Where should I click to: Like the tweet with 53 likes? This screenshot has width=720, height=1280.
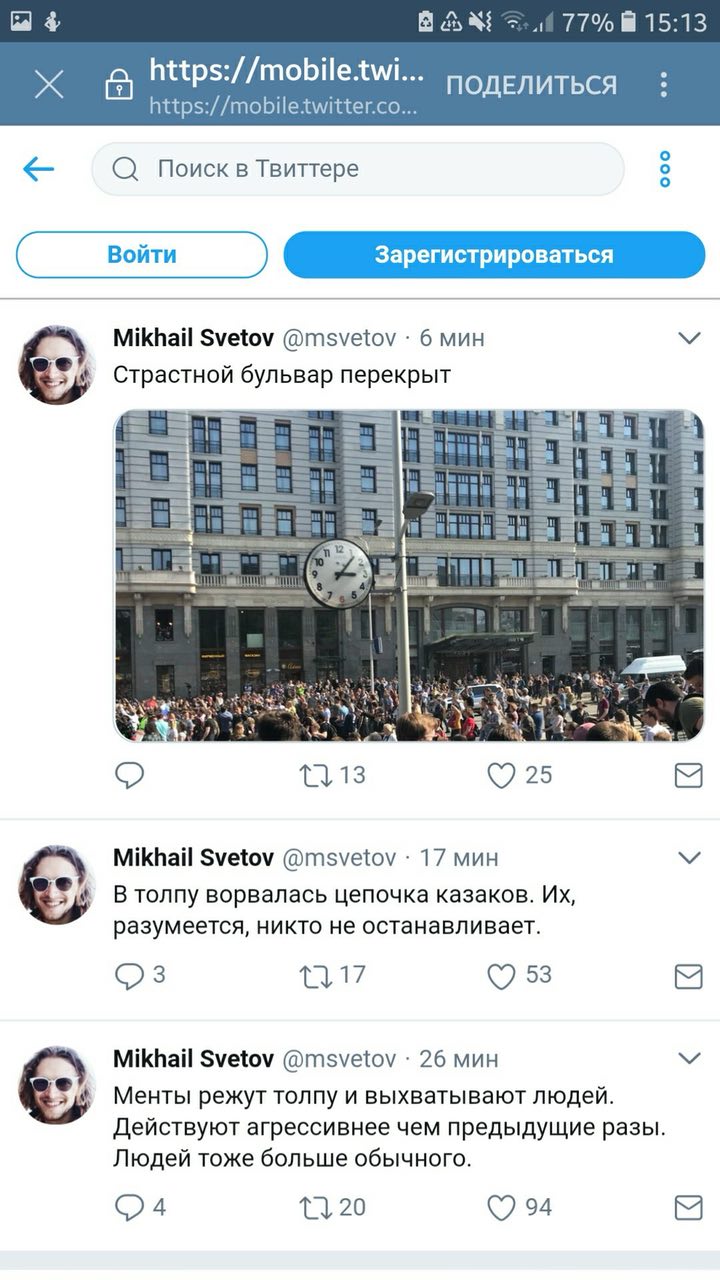(501, 976)
